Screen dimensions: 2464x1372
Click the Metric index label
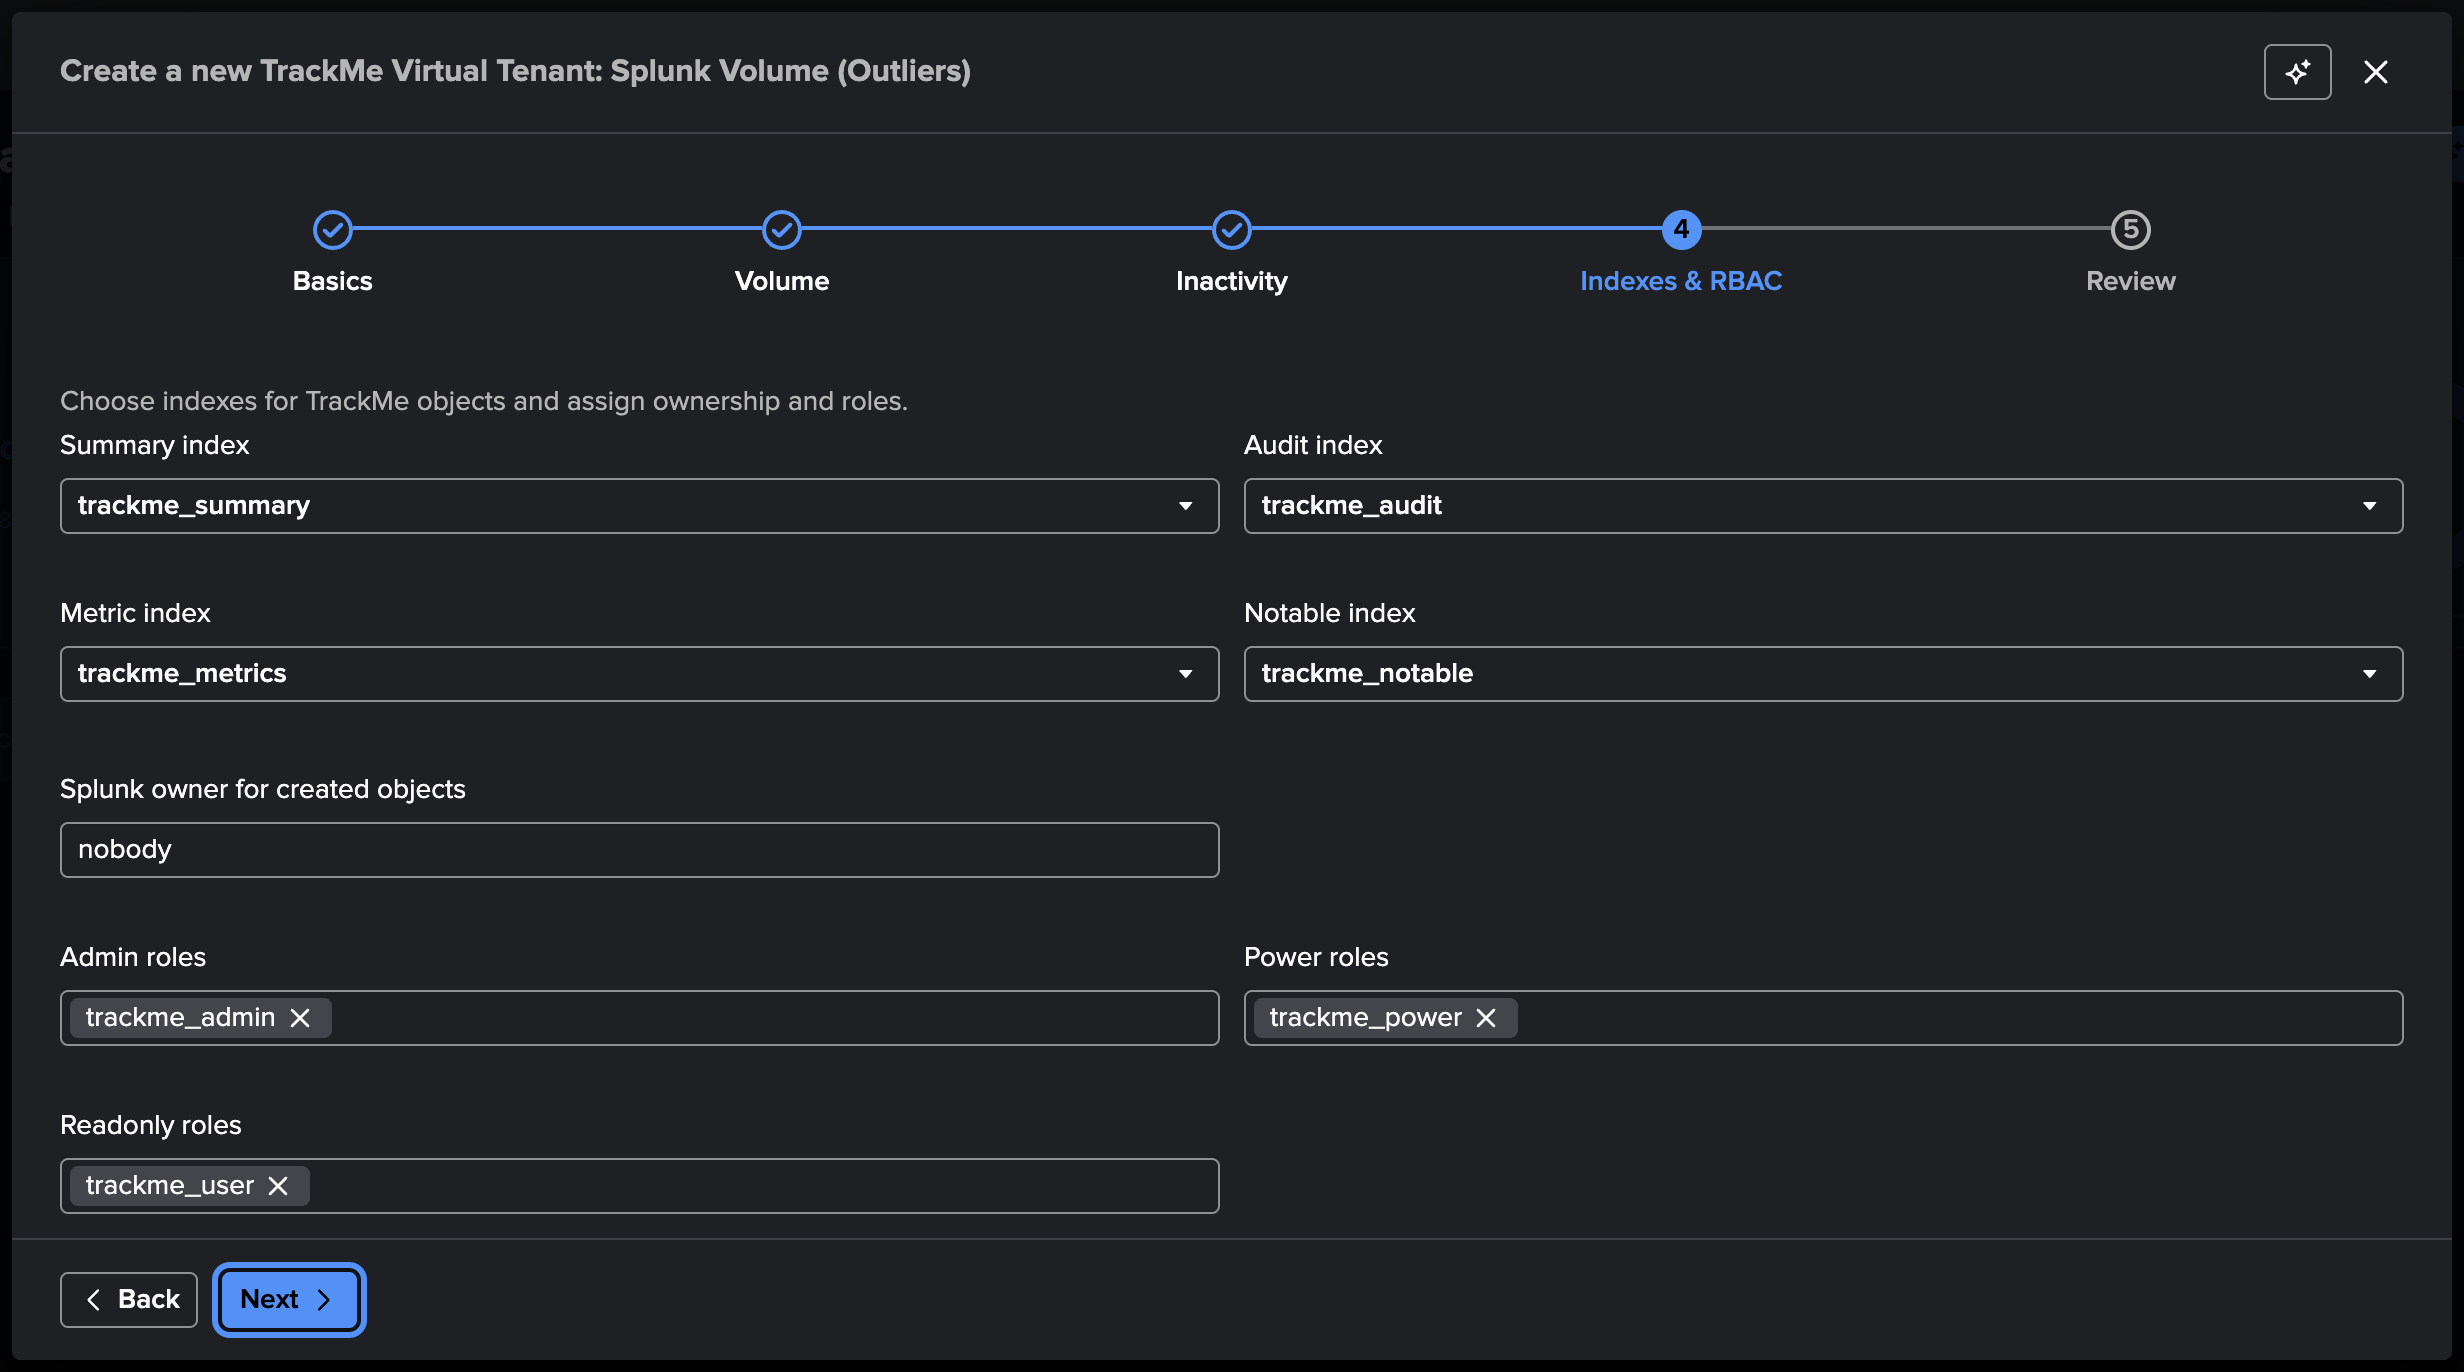point(135,613)
